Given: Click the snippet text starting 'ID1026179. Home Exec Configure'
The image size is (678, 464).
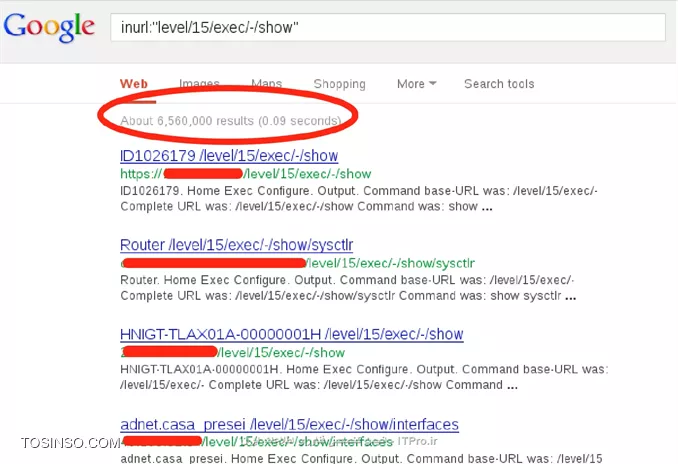Looking at the screenshot, I should 359,198.
